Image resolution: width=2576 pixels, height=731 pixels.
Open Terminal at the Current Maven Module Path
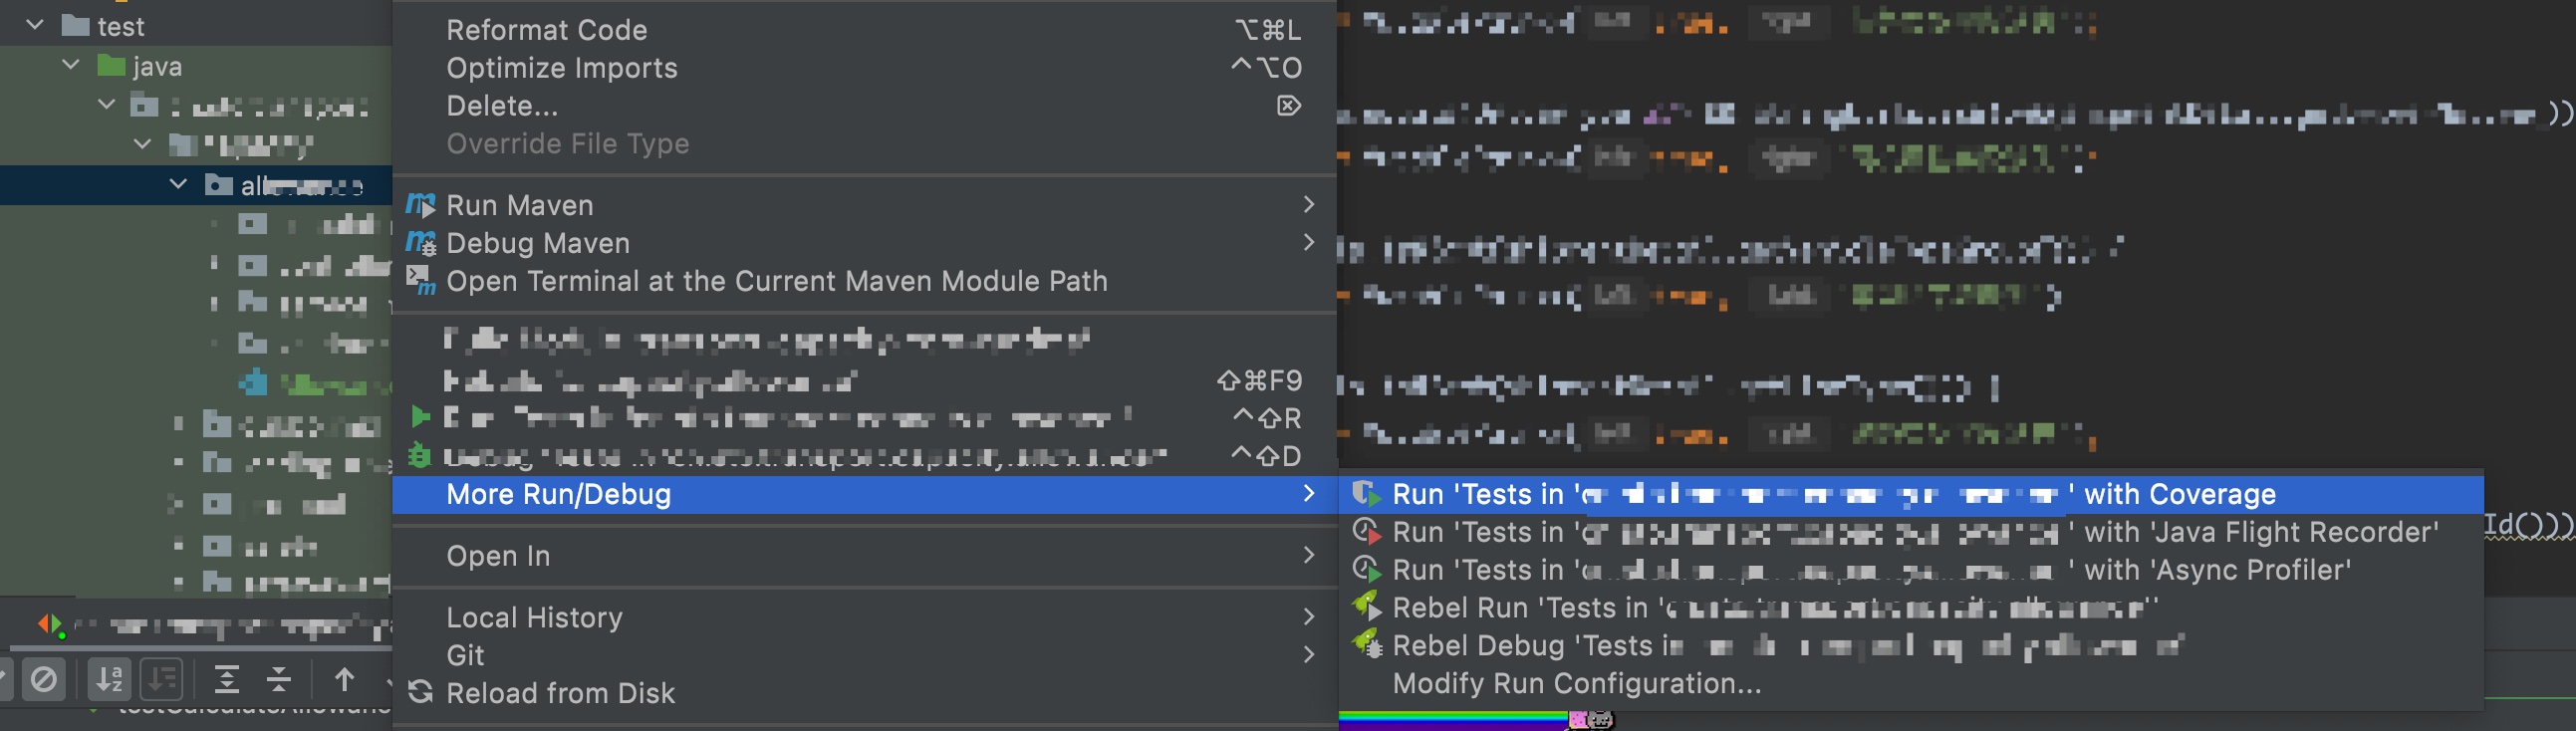(x=776, y=281)
